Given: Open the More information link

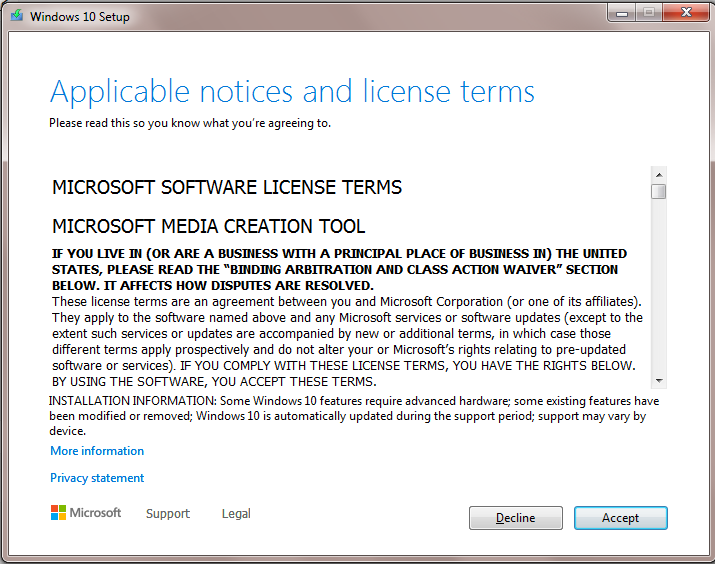Looking at the screenshot, I should click(97, 450).
